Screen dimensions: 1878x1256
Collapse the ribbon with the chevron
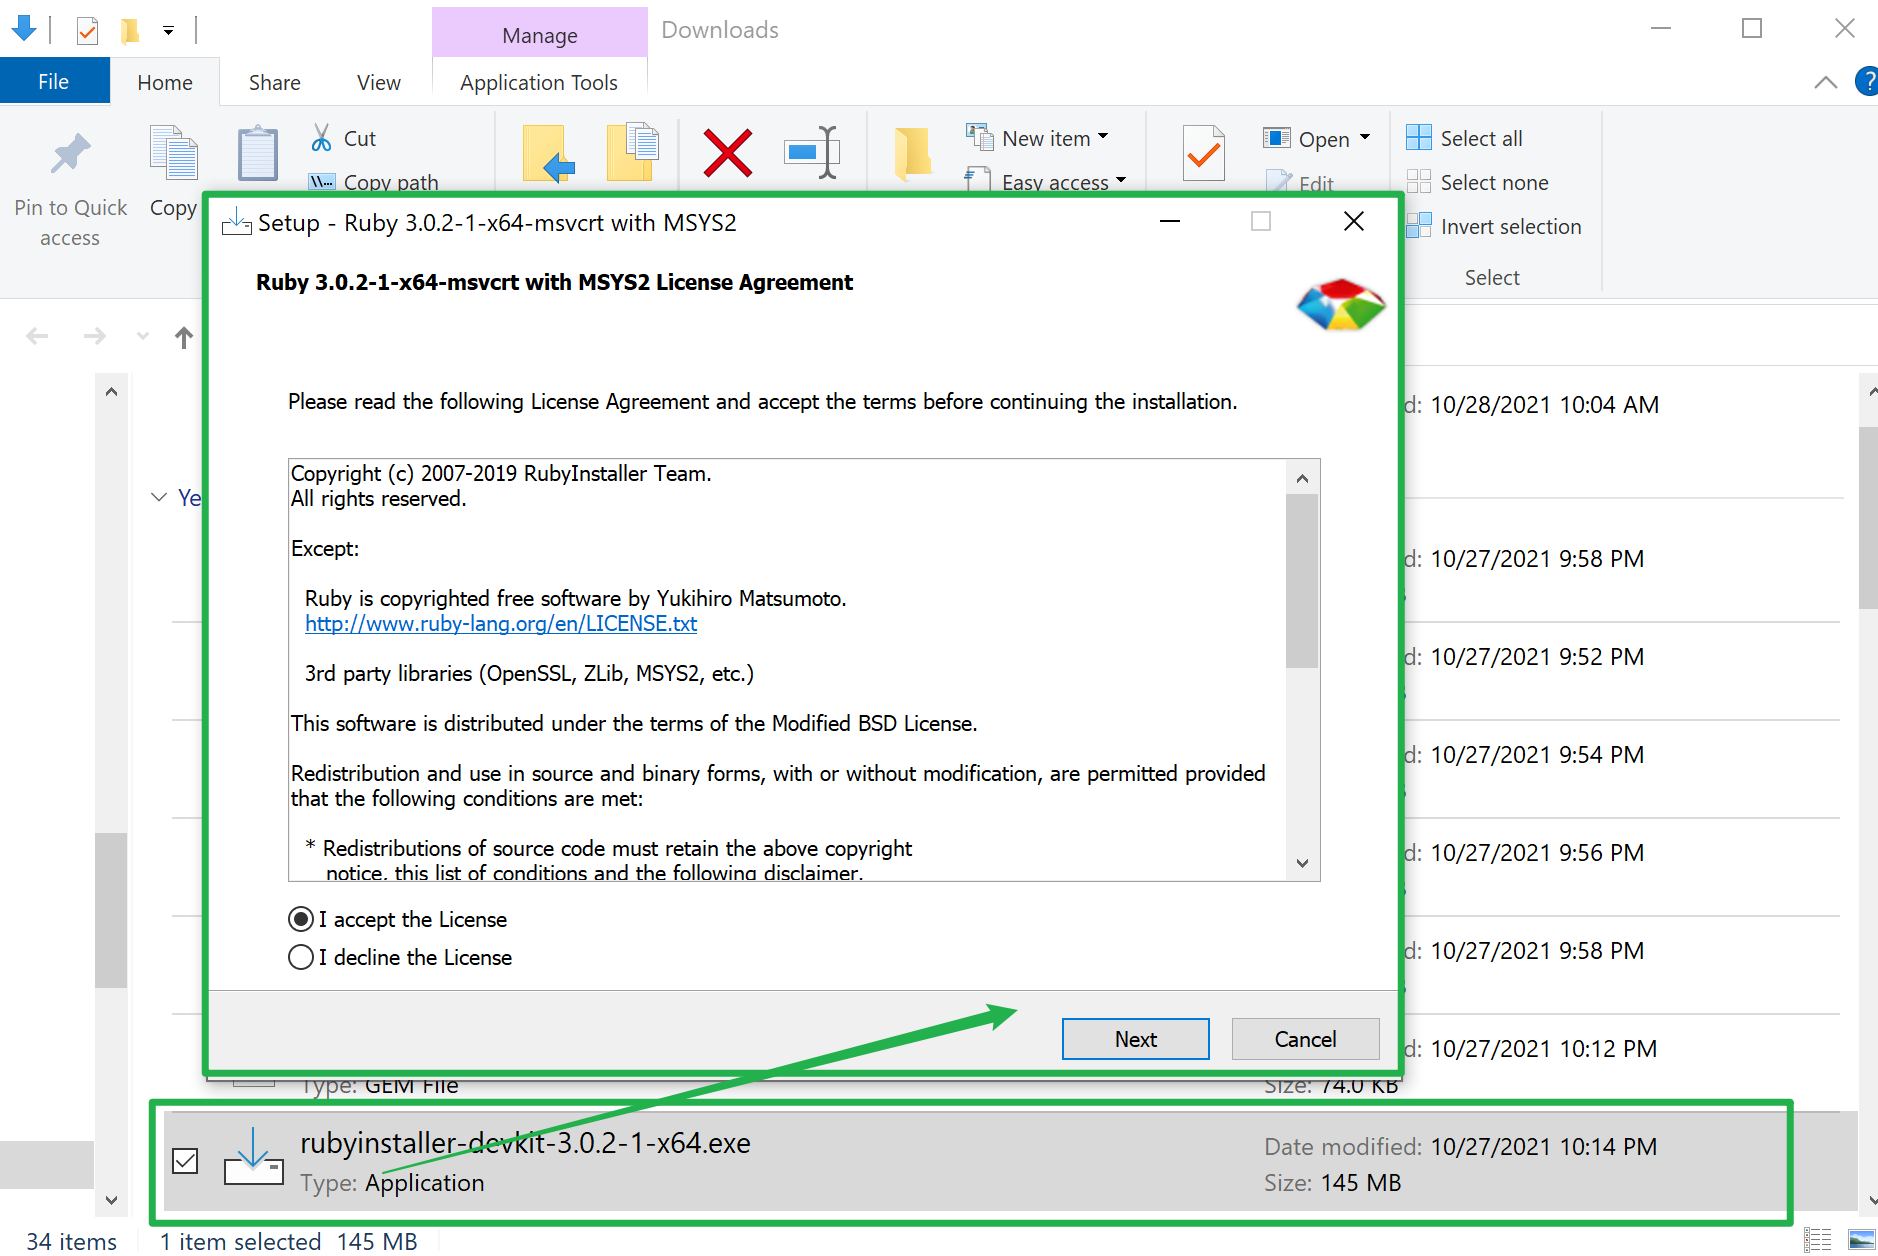1825,82
